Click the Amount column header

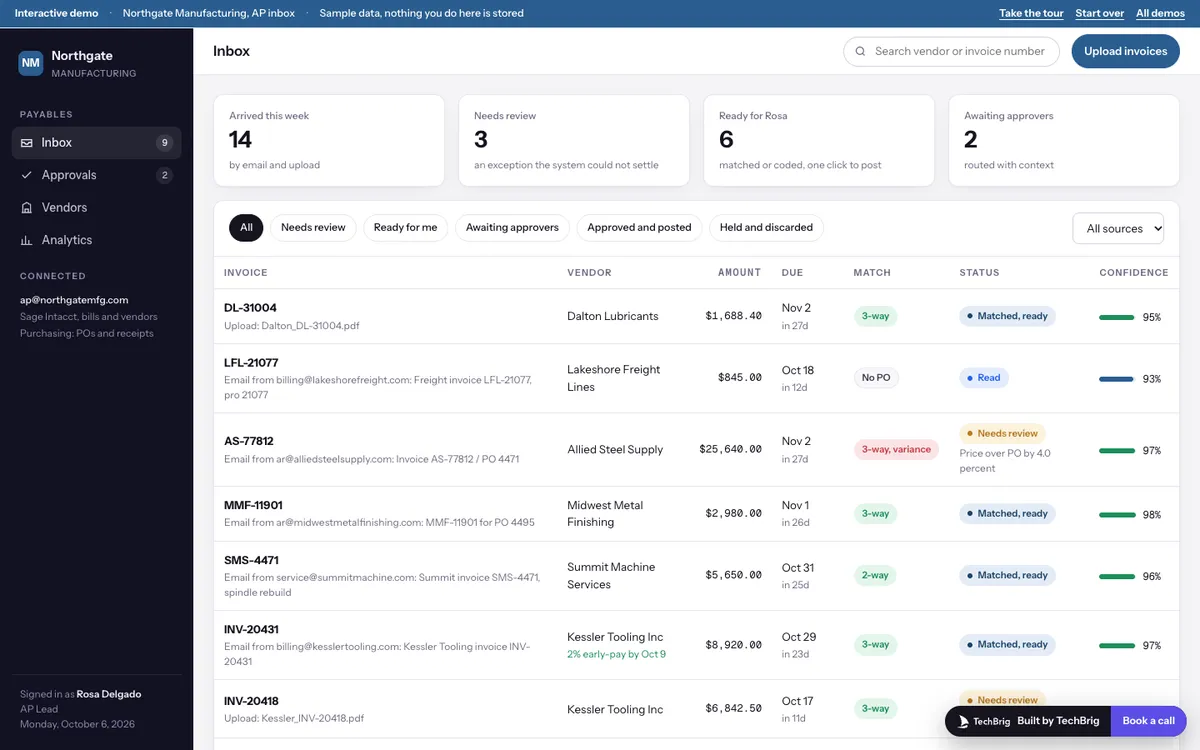739,272
